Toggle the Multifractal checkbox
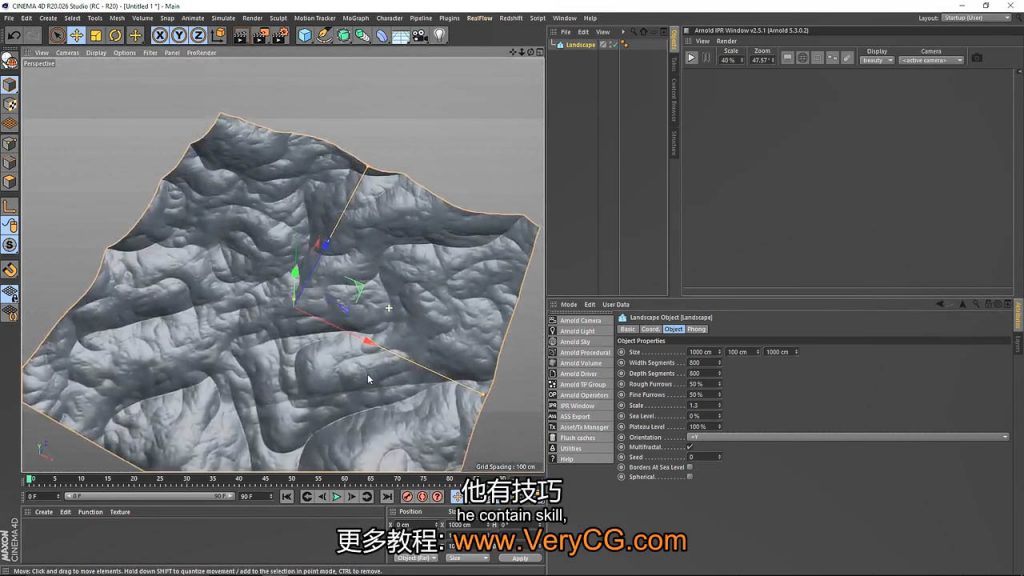This screenshot has height=576, width=1024. coord(690,447)
